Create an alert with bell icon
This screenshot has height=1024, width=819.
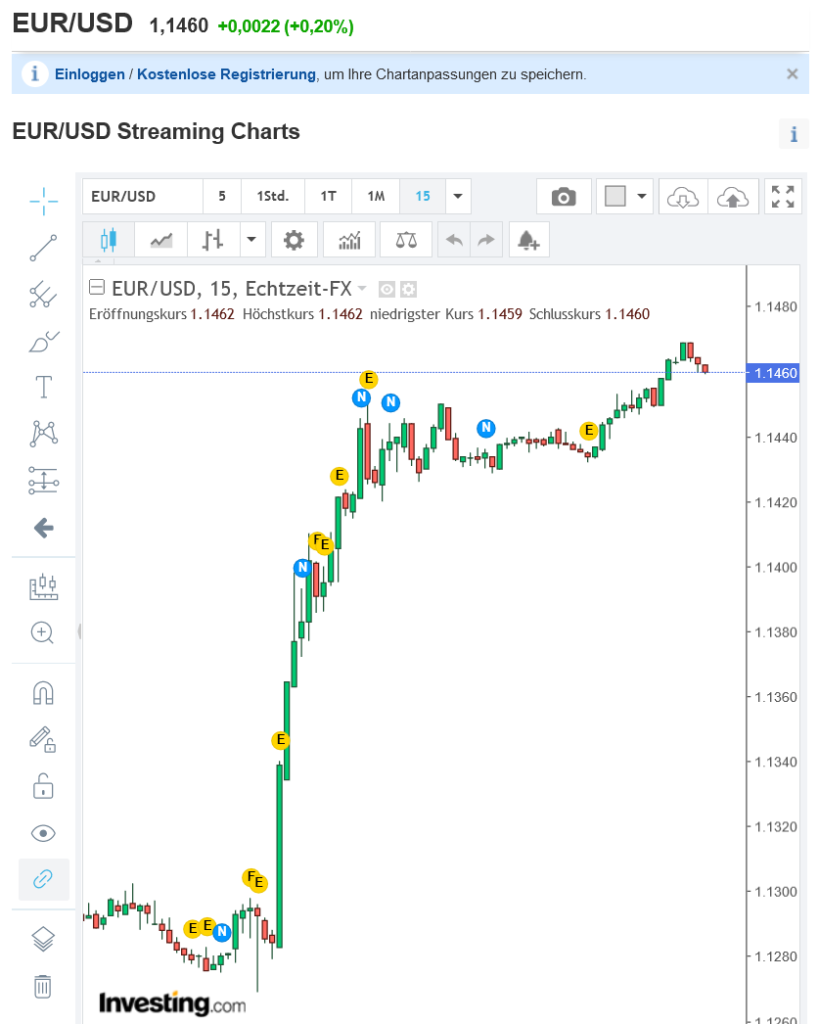pyautogui.click(x=528, y=240)
